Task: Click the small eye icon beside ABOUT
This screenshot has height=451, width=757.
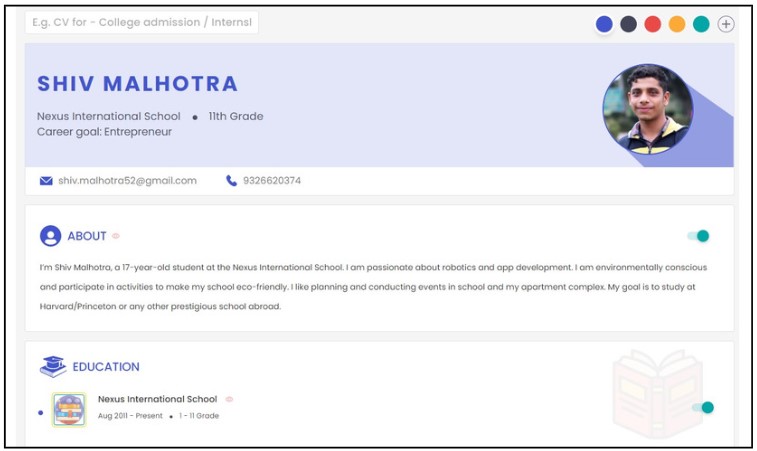Action: click(116, 236)
